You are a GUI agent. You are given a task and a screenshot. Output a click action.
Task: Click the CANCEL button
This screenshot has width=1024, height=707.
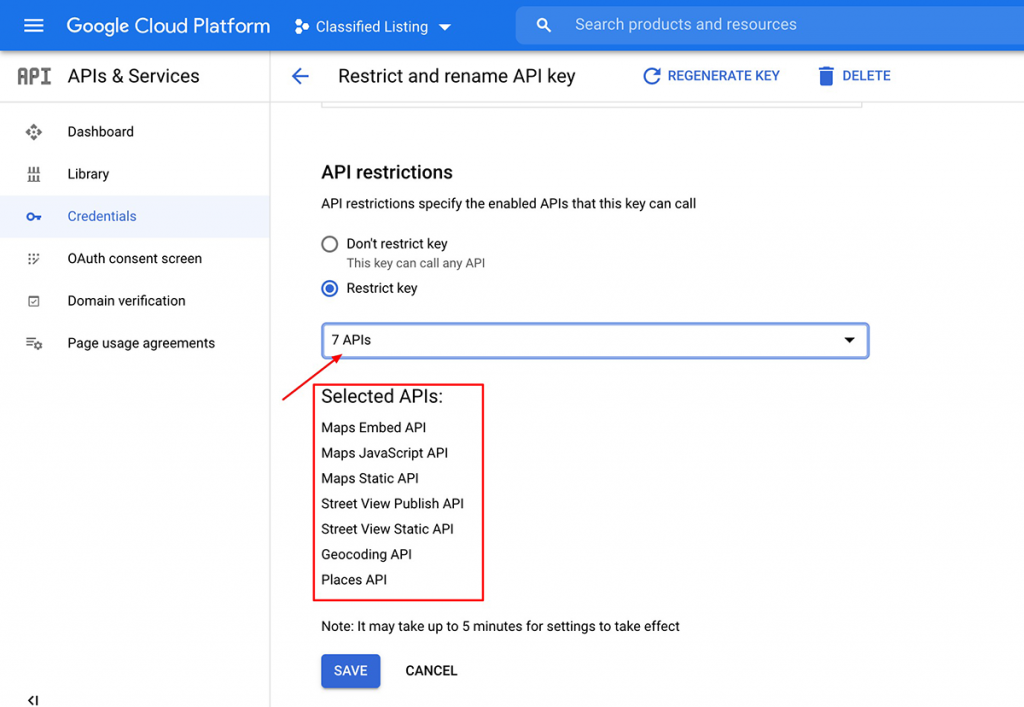[x=431, y=671]
